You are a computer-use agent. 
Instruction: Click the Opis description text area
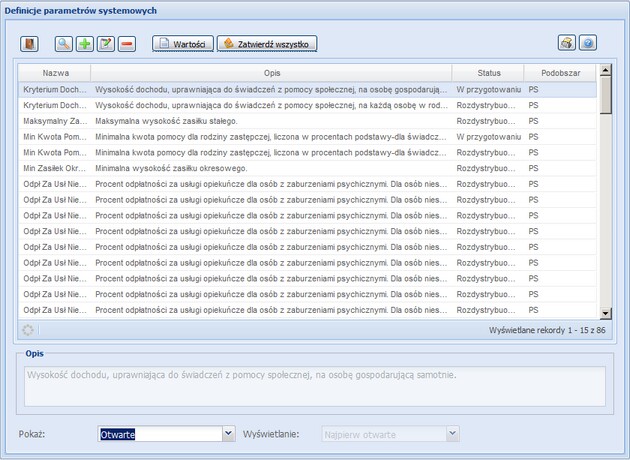click(x=315, y=386)
